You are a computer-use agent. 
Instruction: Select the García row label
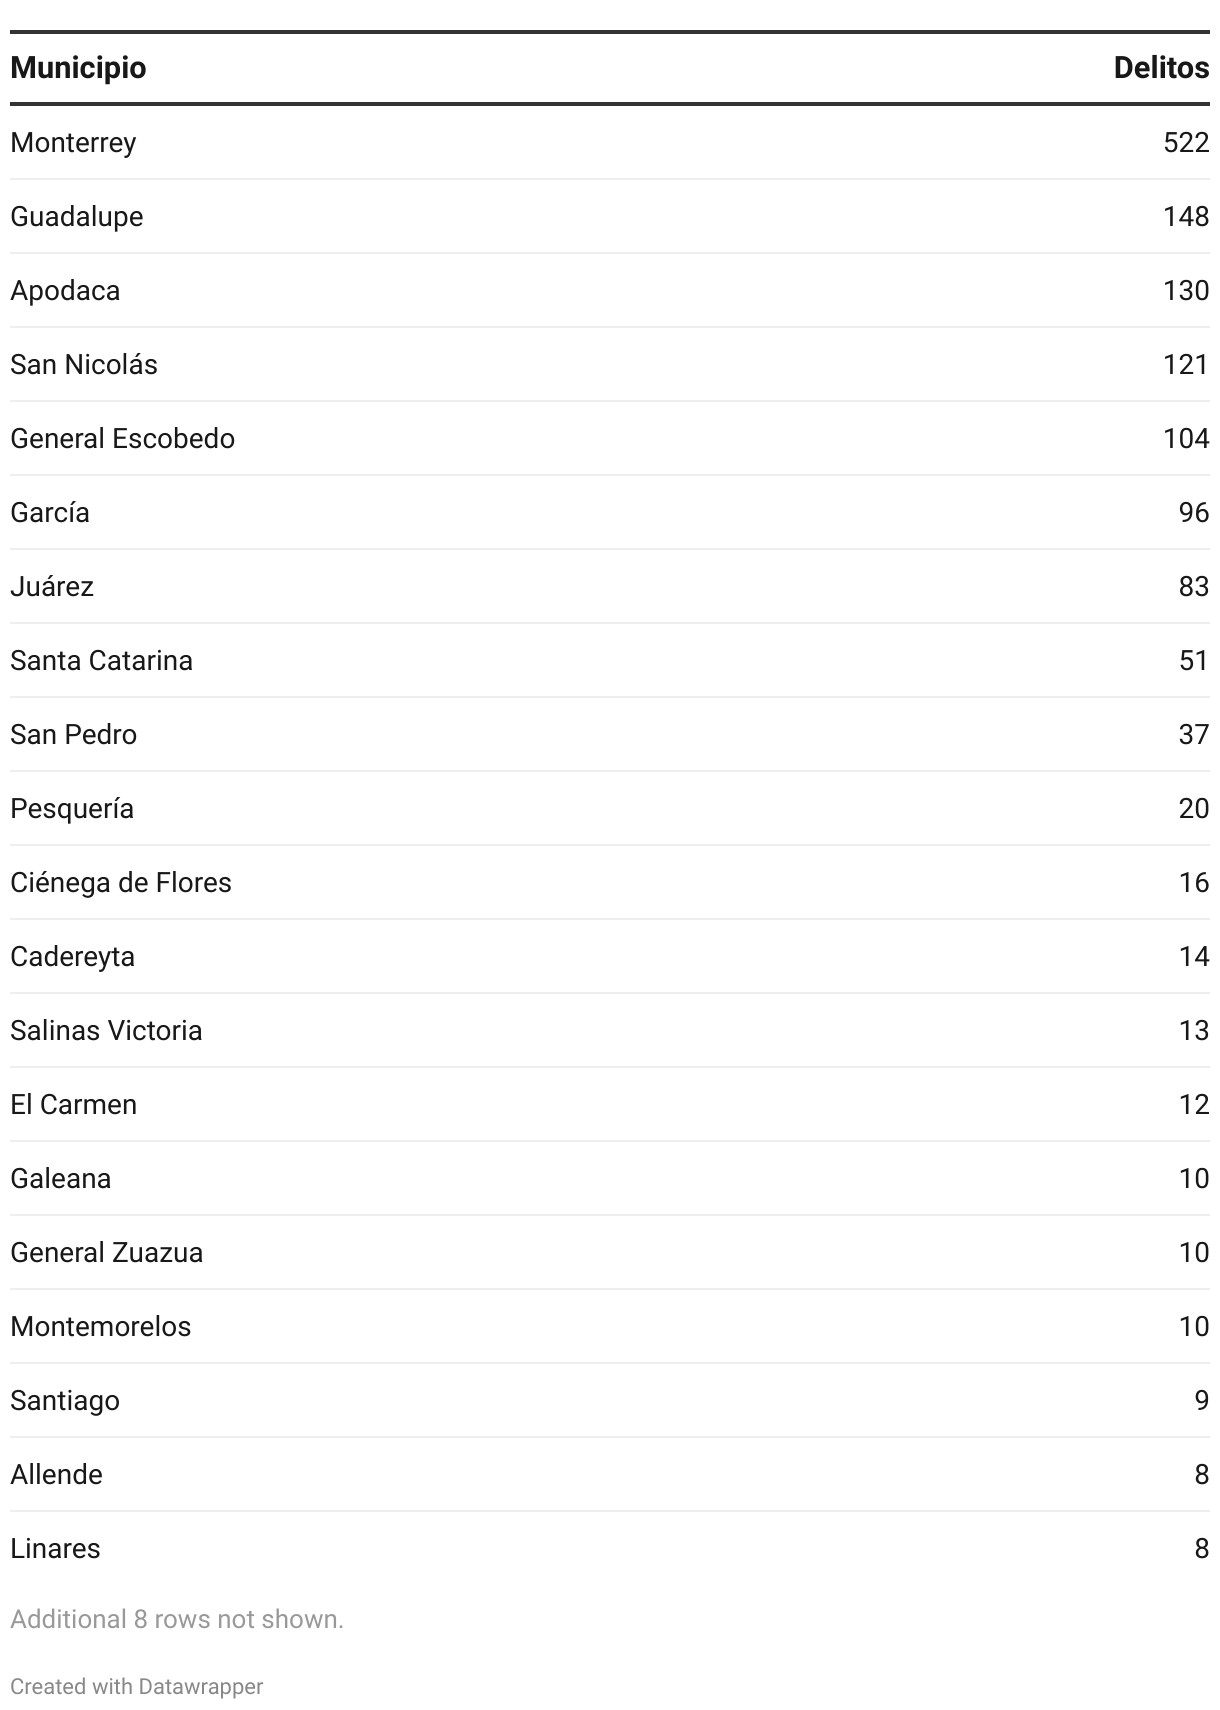50,513
